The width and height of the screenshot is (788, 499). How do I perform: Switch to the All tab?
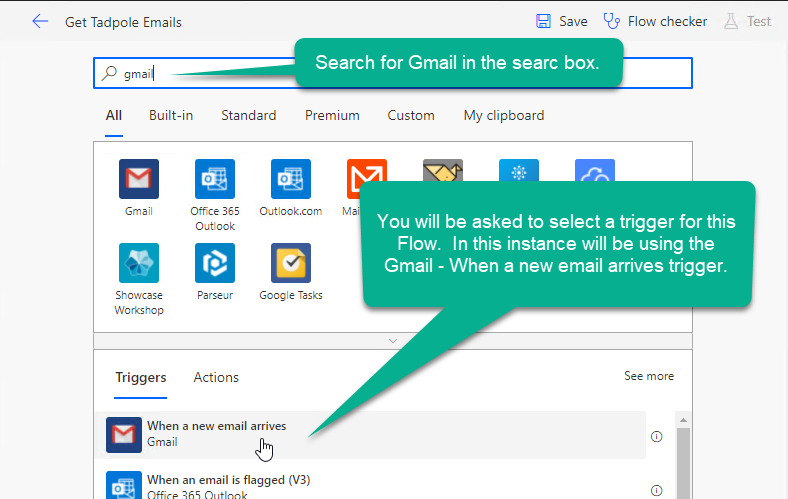pyautogui.click(x=114, y=116)
